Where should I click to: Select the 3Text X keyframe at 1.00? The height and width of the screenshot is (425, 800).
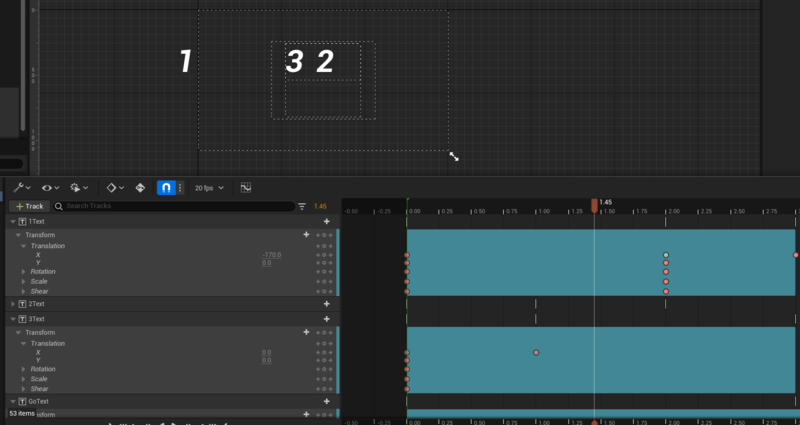pyautogui.click(x=536, y=353)
